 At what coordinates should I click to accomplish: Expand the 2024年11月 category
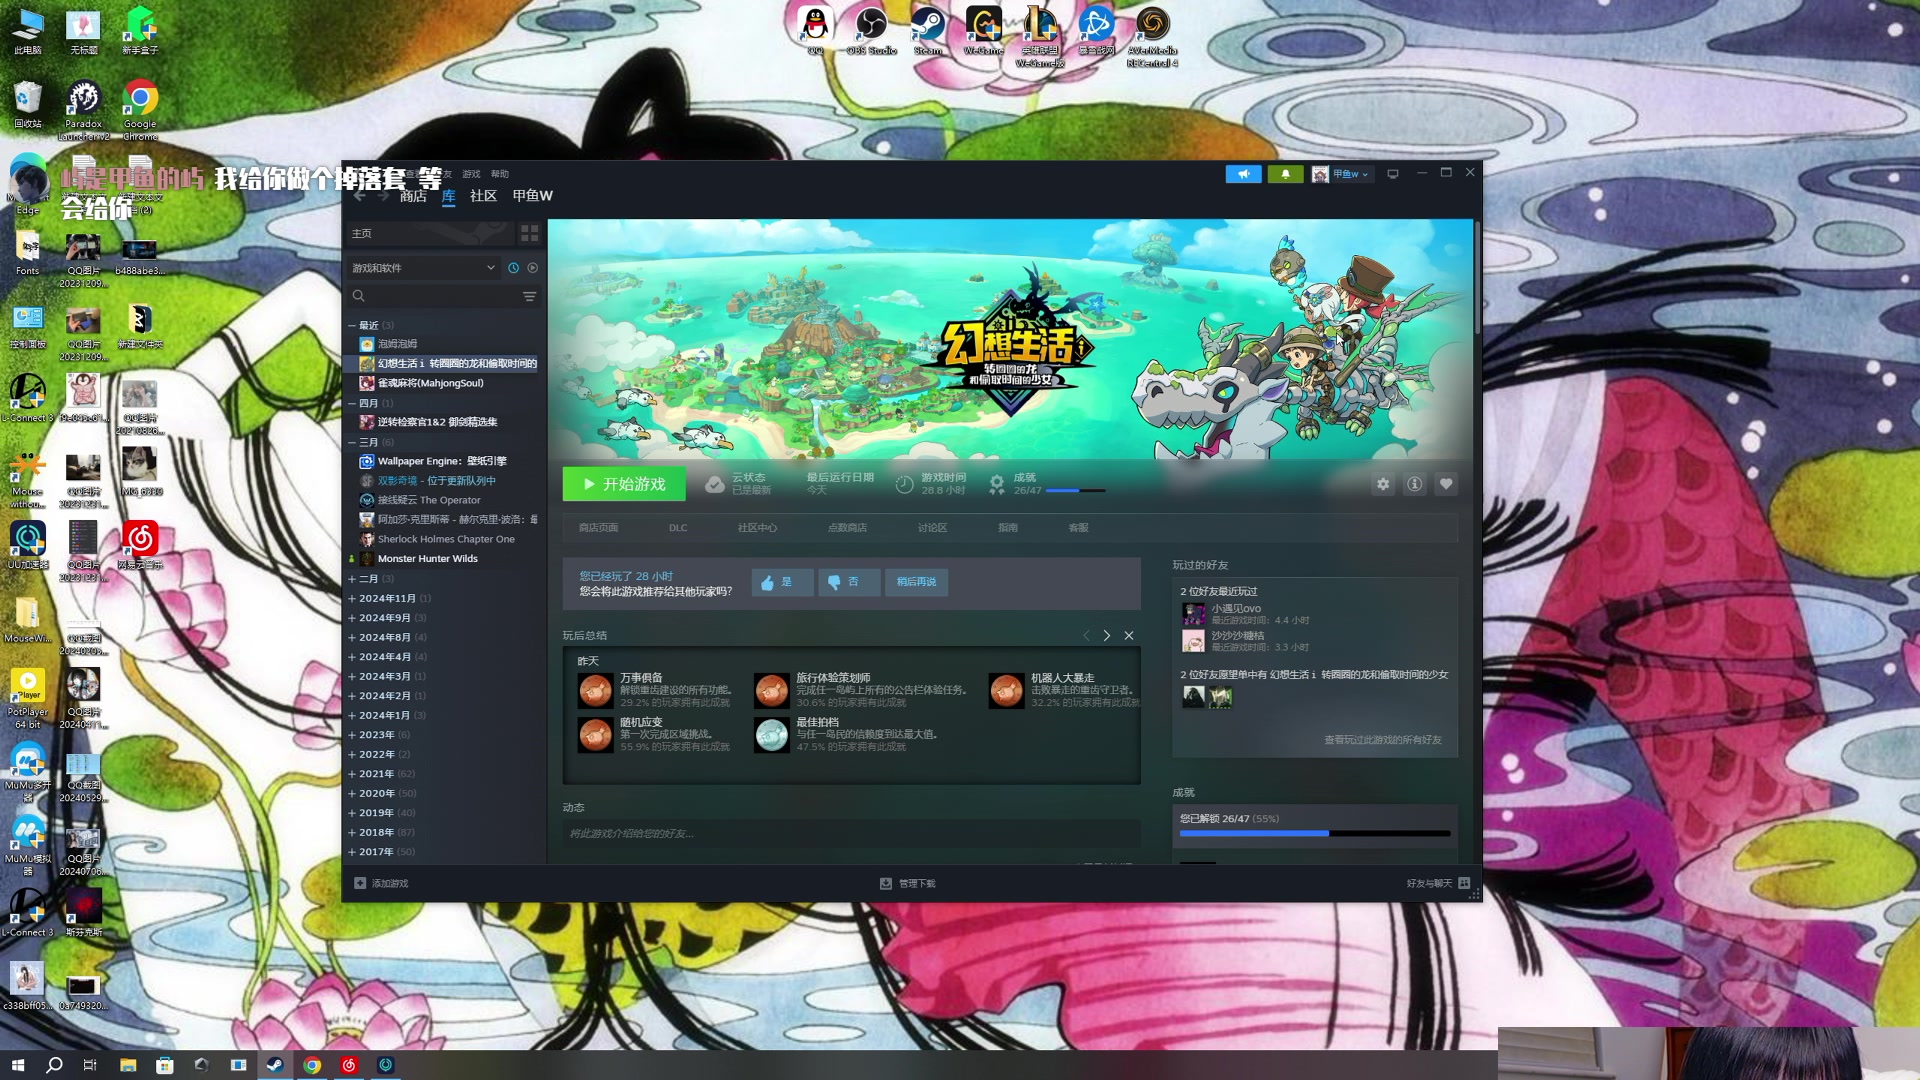(x=352, y=598)
